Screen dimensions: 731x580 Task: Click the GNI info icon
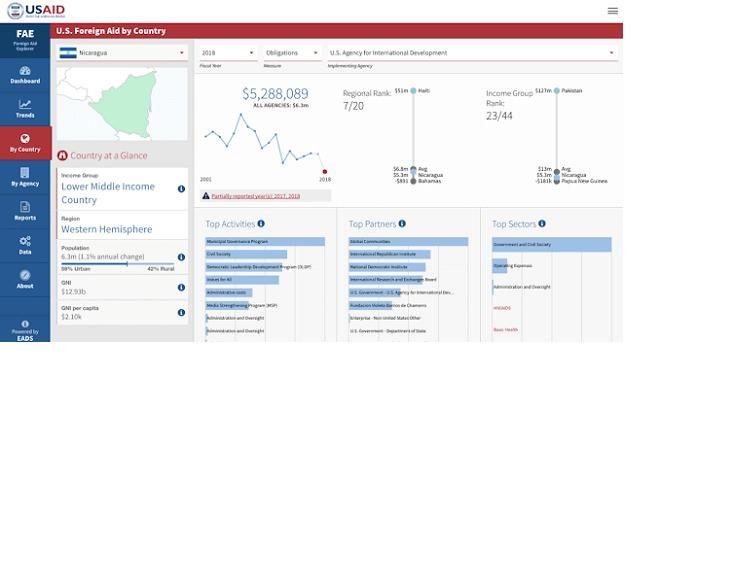181,288
